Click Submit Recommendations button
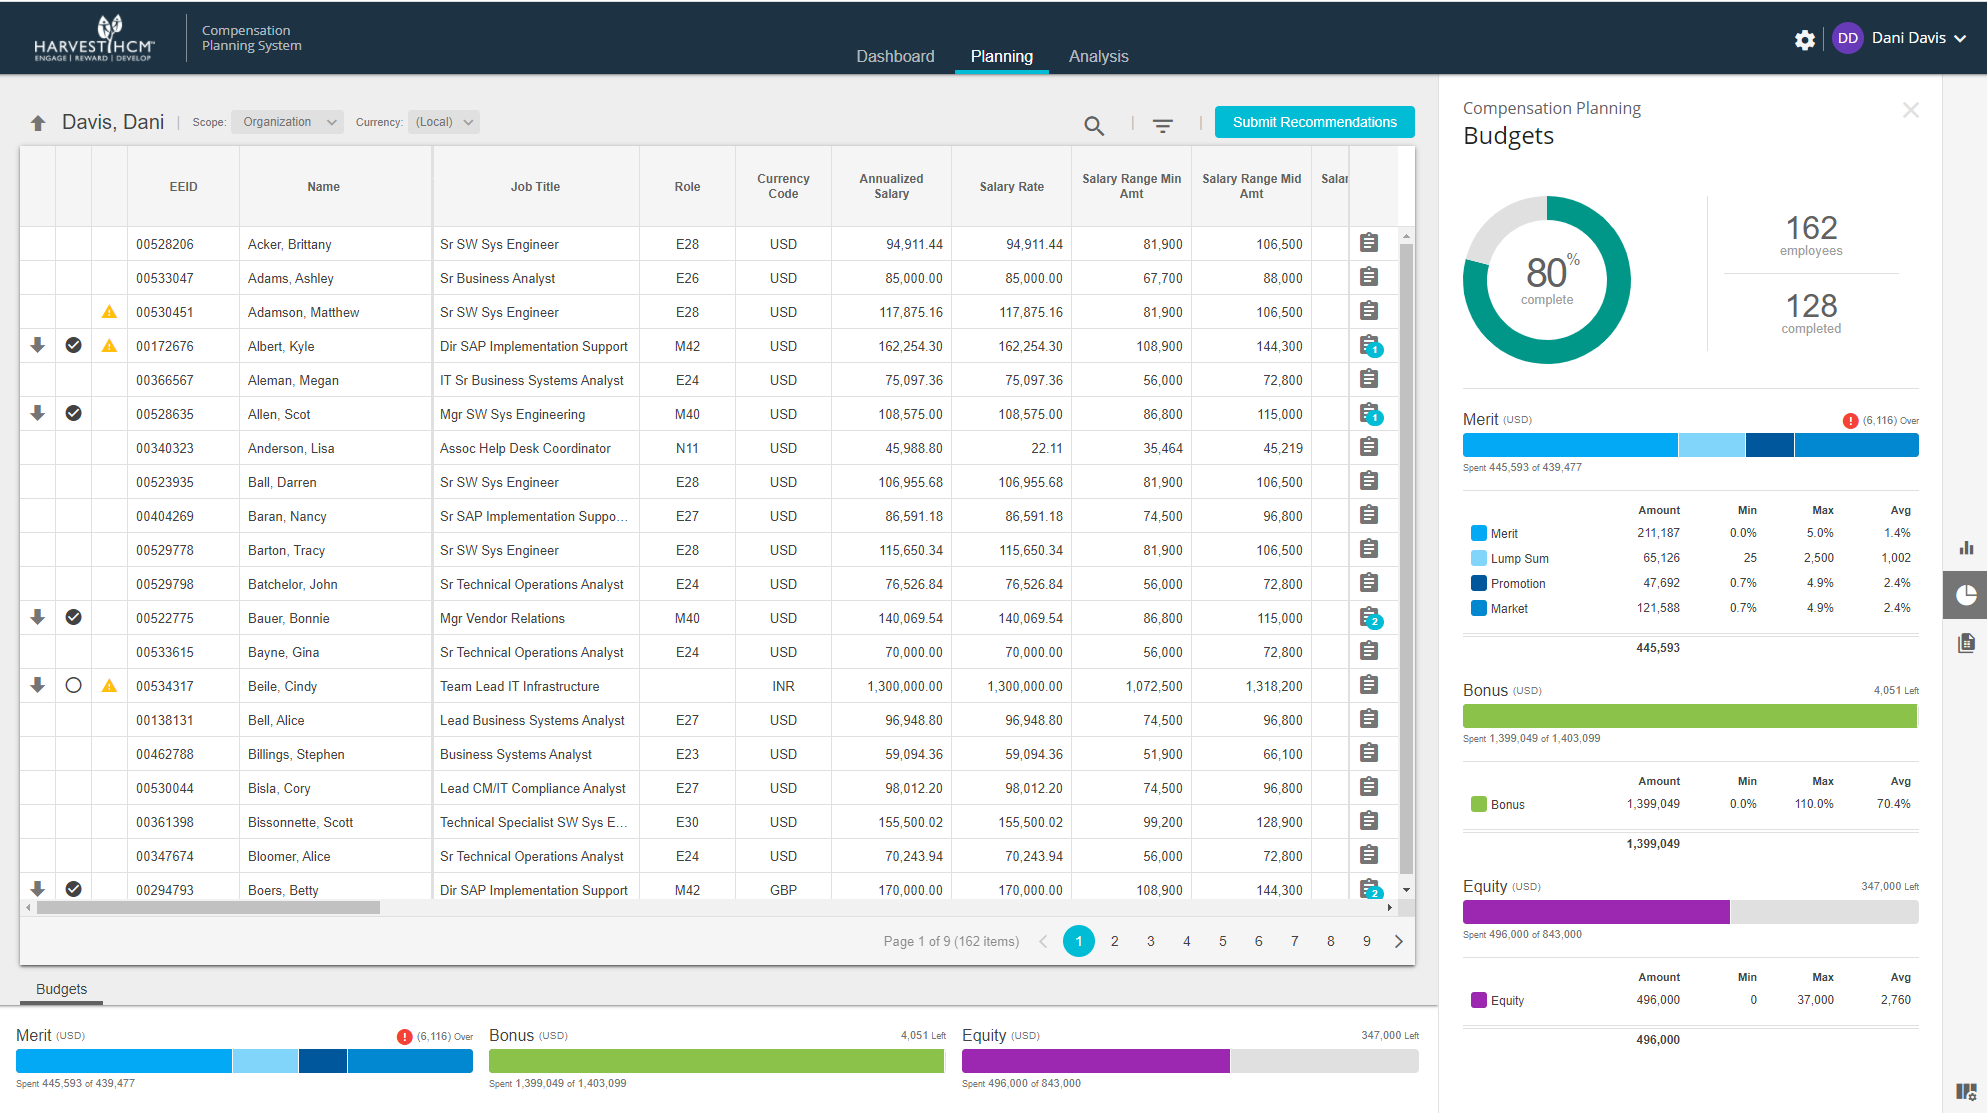1987x1113 pixels. click(1314, 122)
